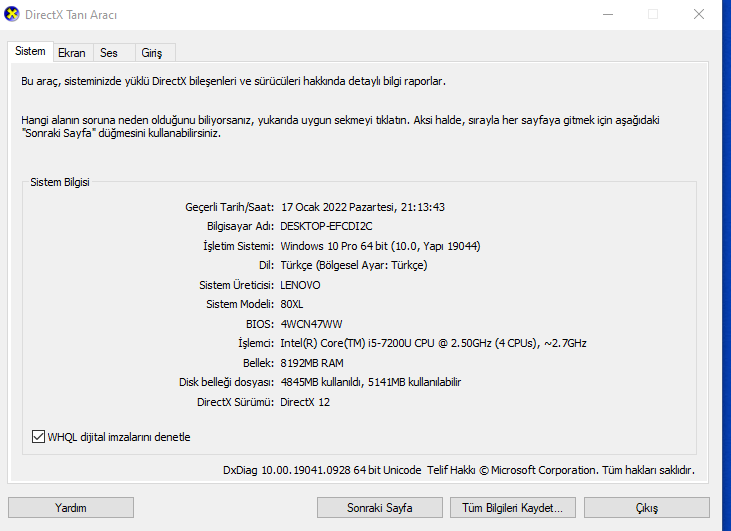This screenshot has height=531, width=731.
Task: Click memory value 8192MB RAM
Action: tap(312, 363)
